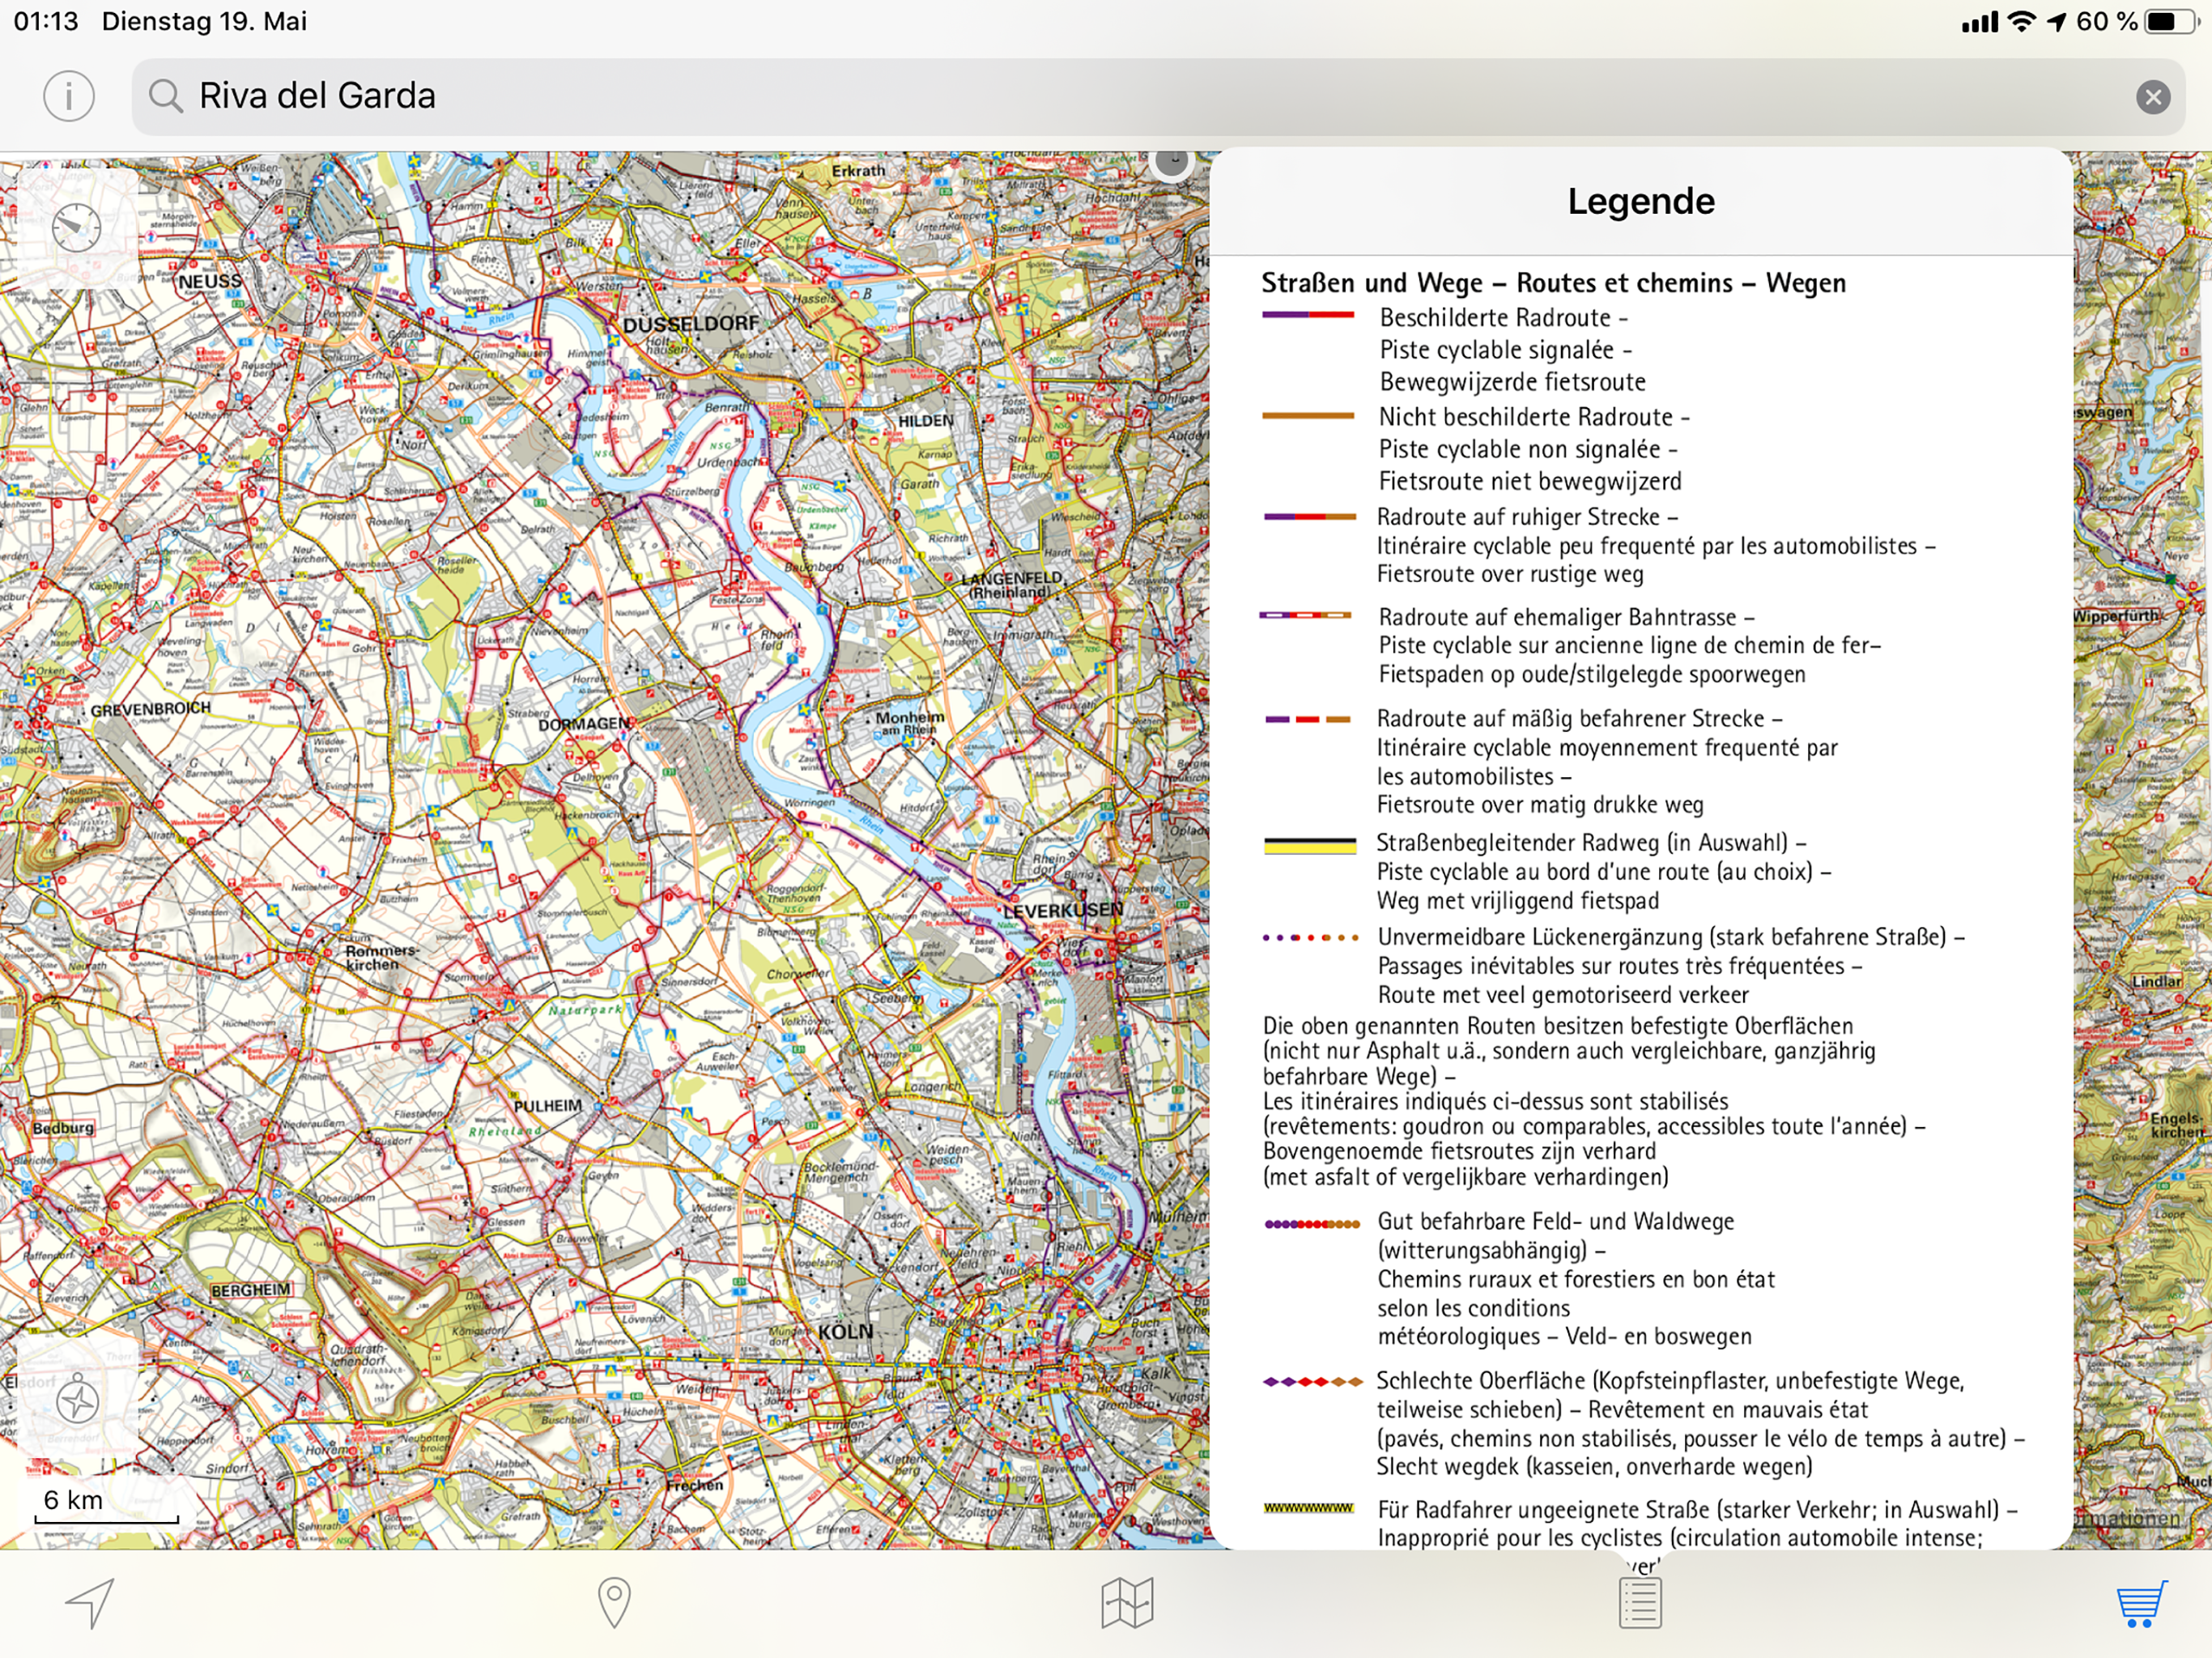Tap the DÜSSELDORF city label on map

pyautogui.click(x=690, y=324)
